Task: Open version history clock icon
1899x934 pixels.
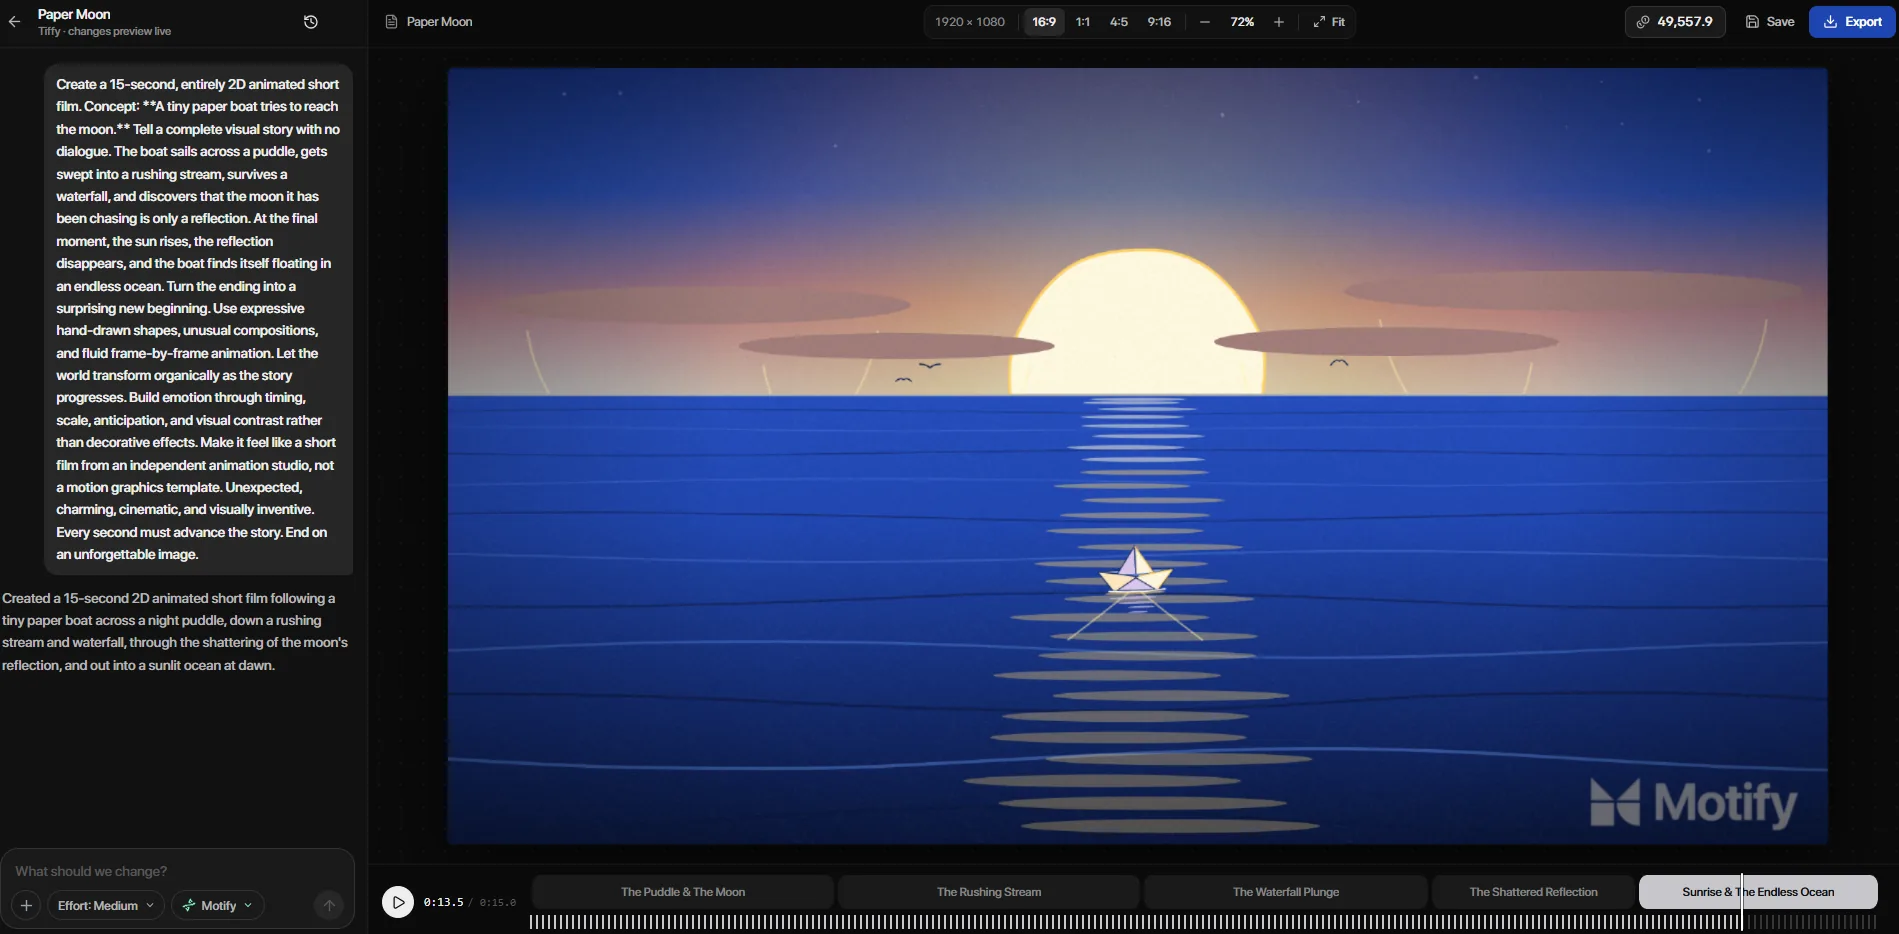Action: (x=311, y=22)
